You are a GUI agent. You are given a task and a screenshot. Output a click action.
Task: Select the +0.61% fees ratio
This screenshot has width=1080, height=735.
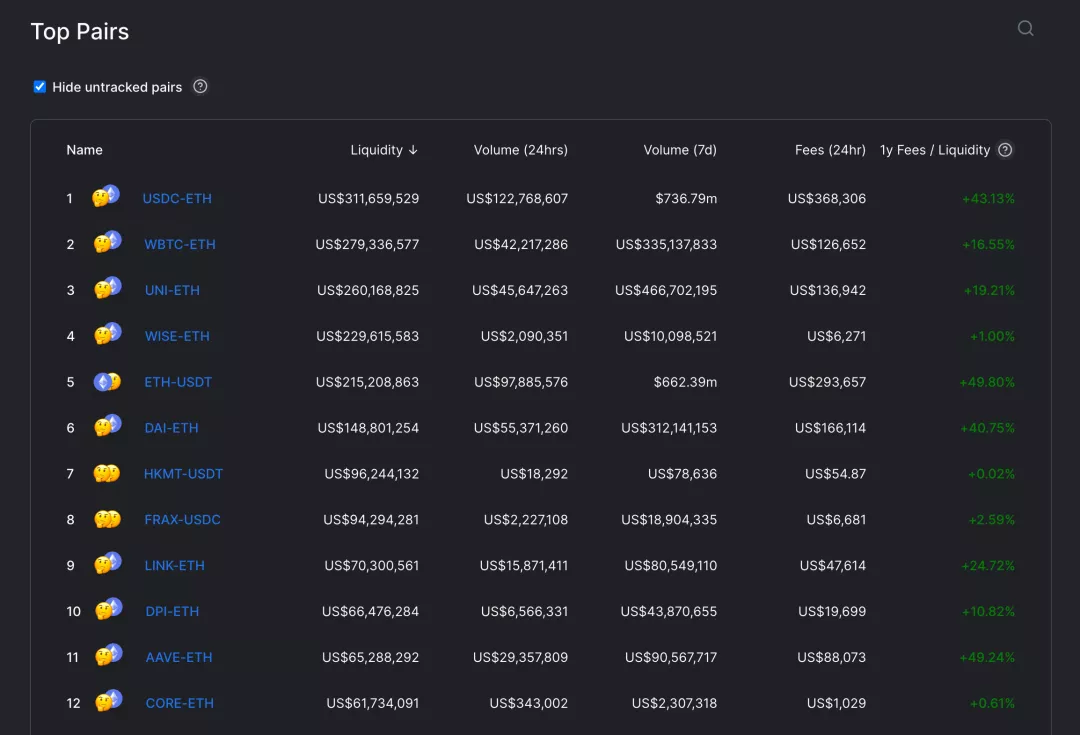click(993, 703)
